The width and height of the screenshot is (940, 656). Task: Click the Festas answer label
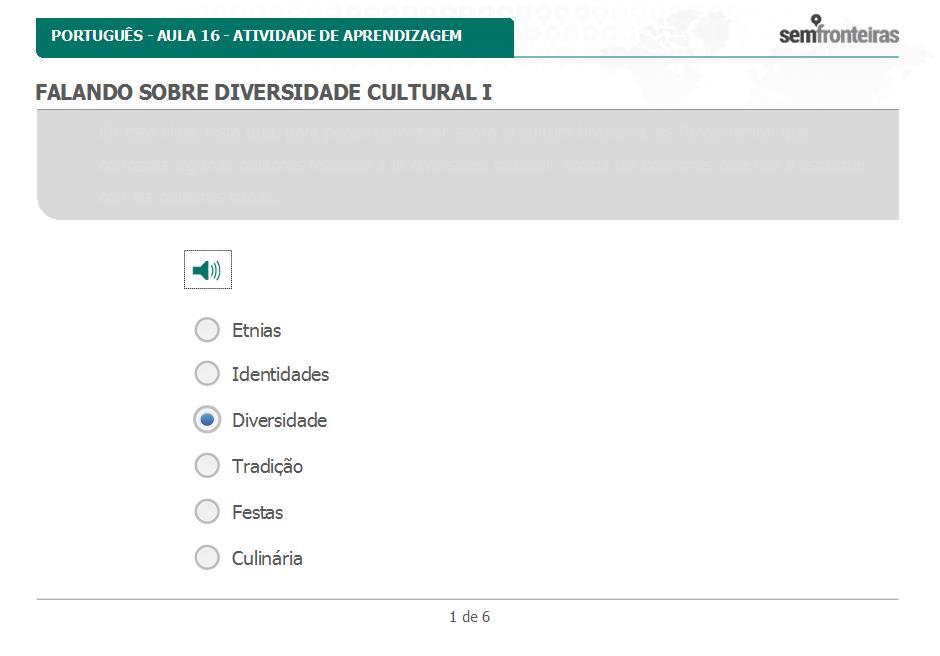(258, 513)
